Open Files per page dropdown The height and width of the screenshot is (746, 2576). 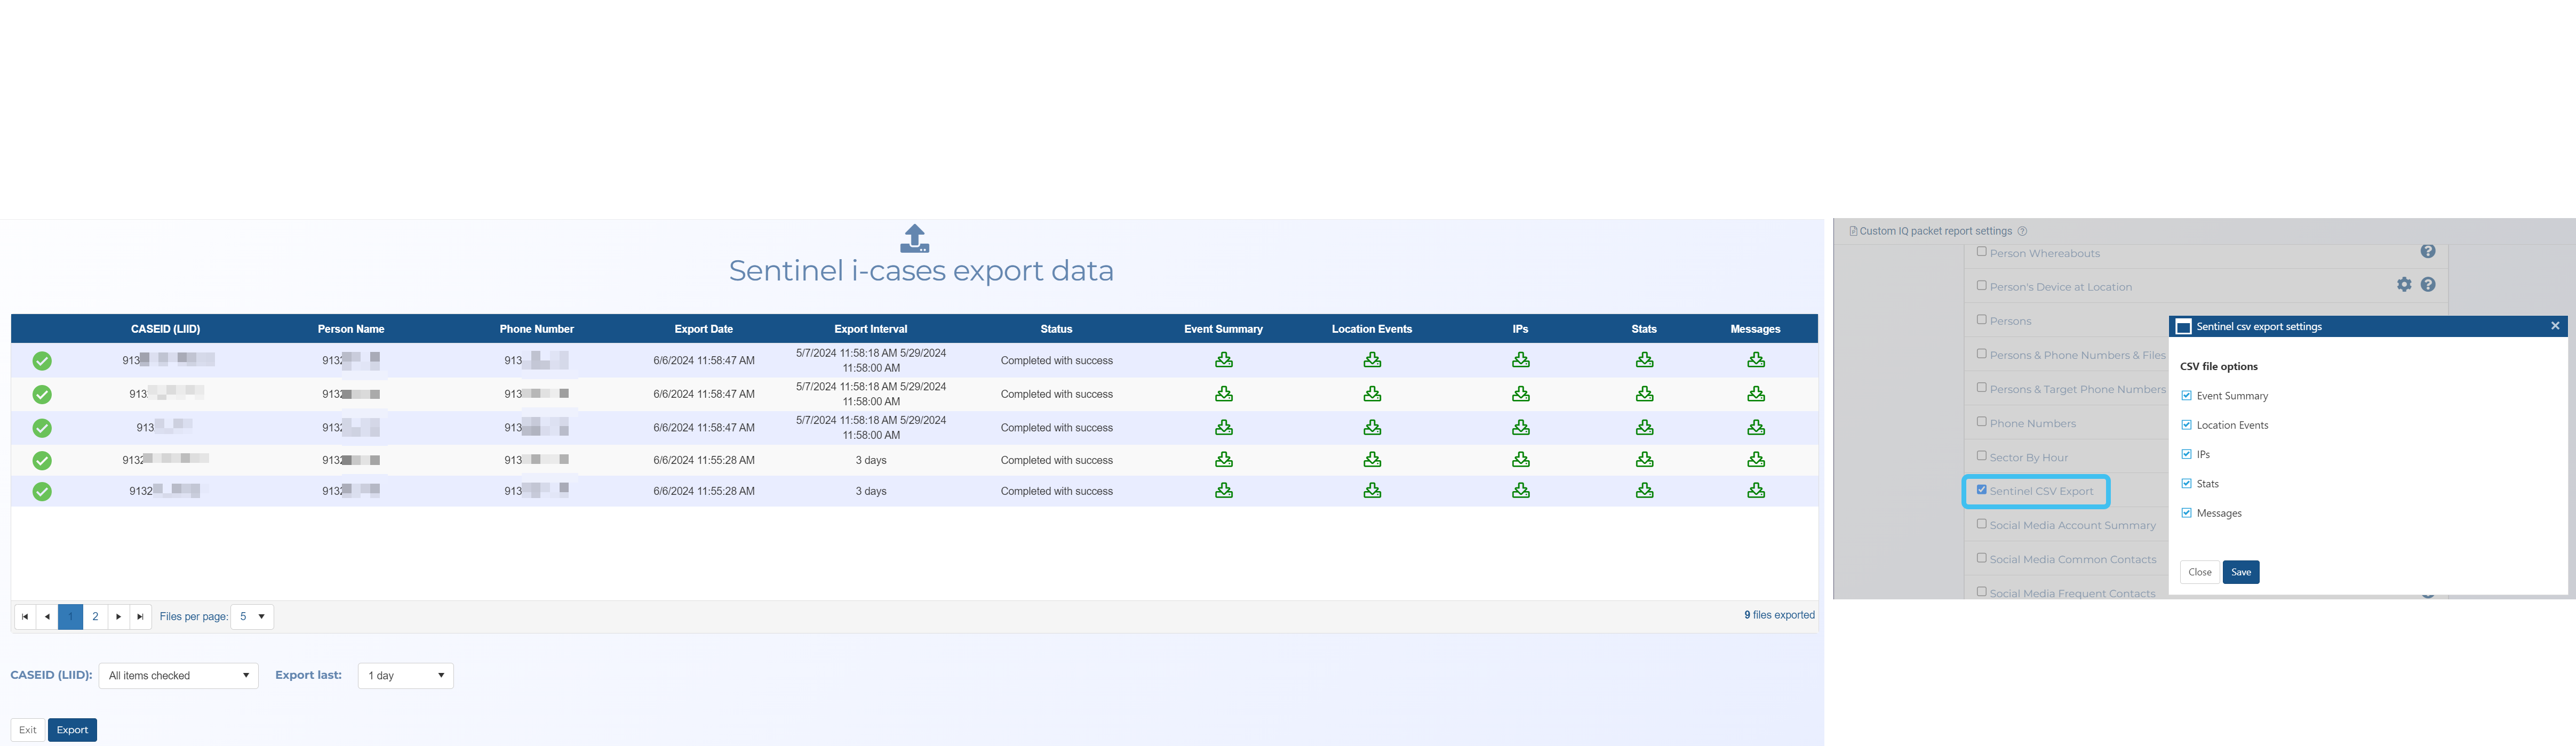pyautogui.click(x=252, y=617)
